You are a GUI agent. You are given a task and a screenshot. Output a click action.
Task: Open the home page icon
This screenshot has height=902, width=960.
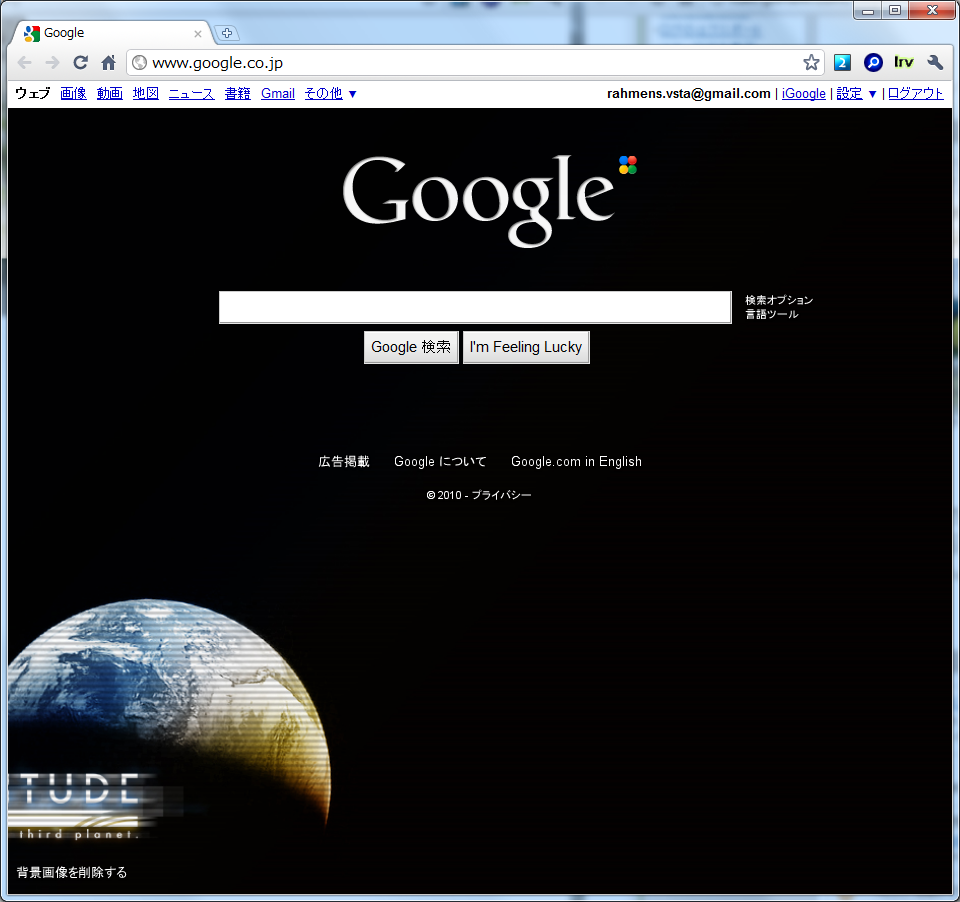click(108, 62)
